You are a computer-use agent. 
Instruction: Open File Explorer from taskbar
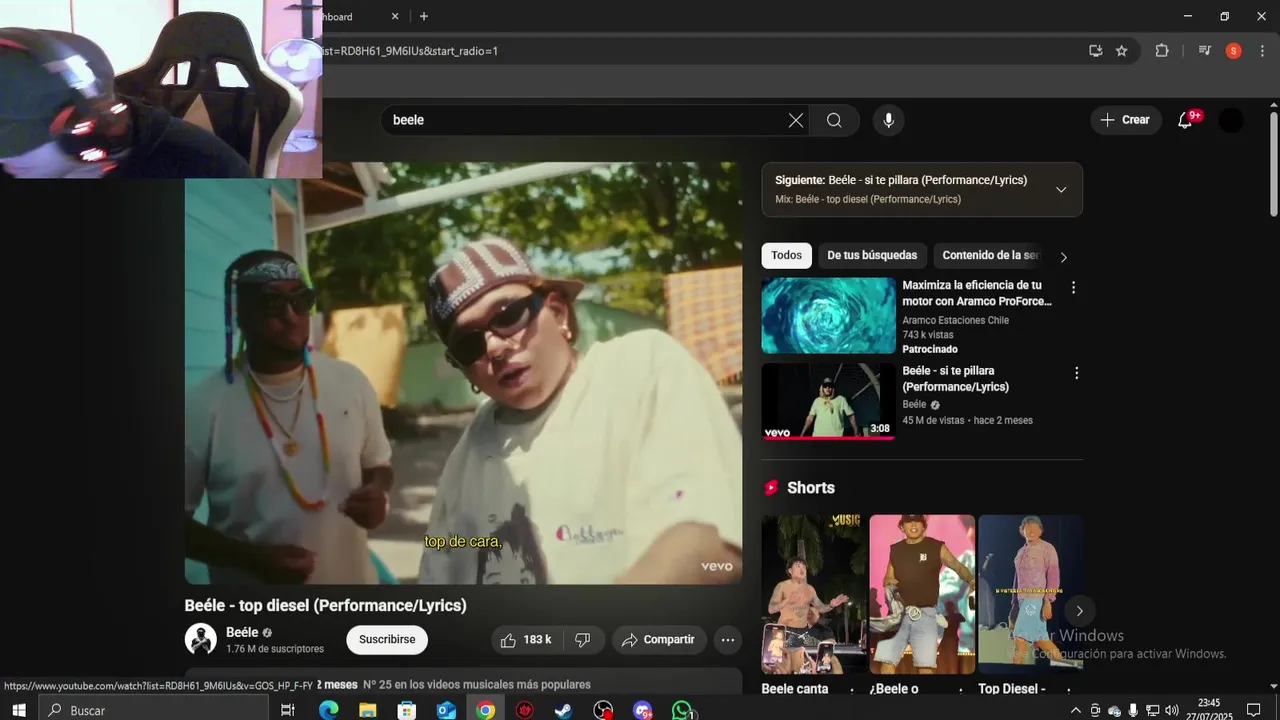(367, 709)
